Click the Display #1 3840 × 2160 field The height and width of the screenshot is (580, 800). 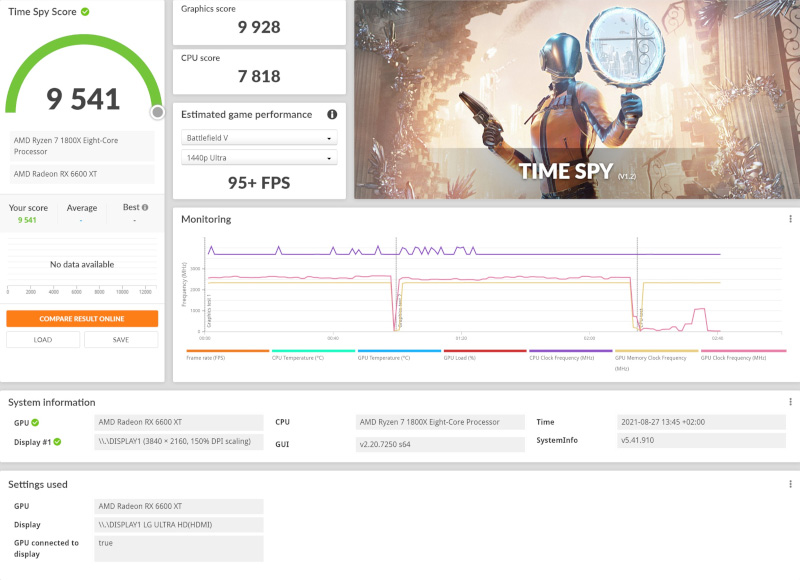(x=179, y=442)
